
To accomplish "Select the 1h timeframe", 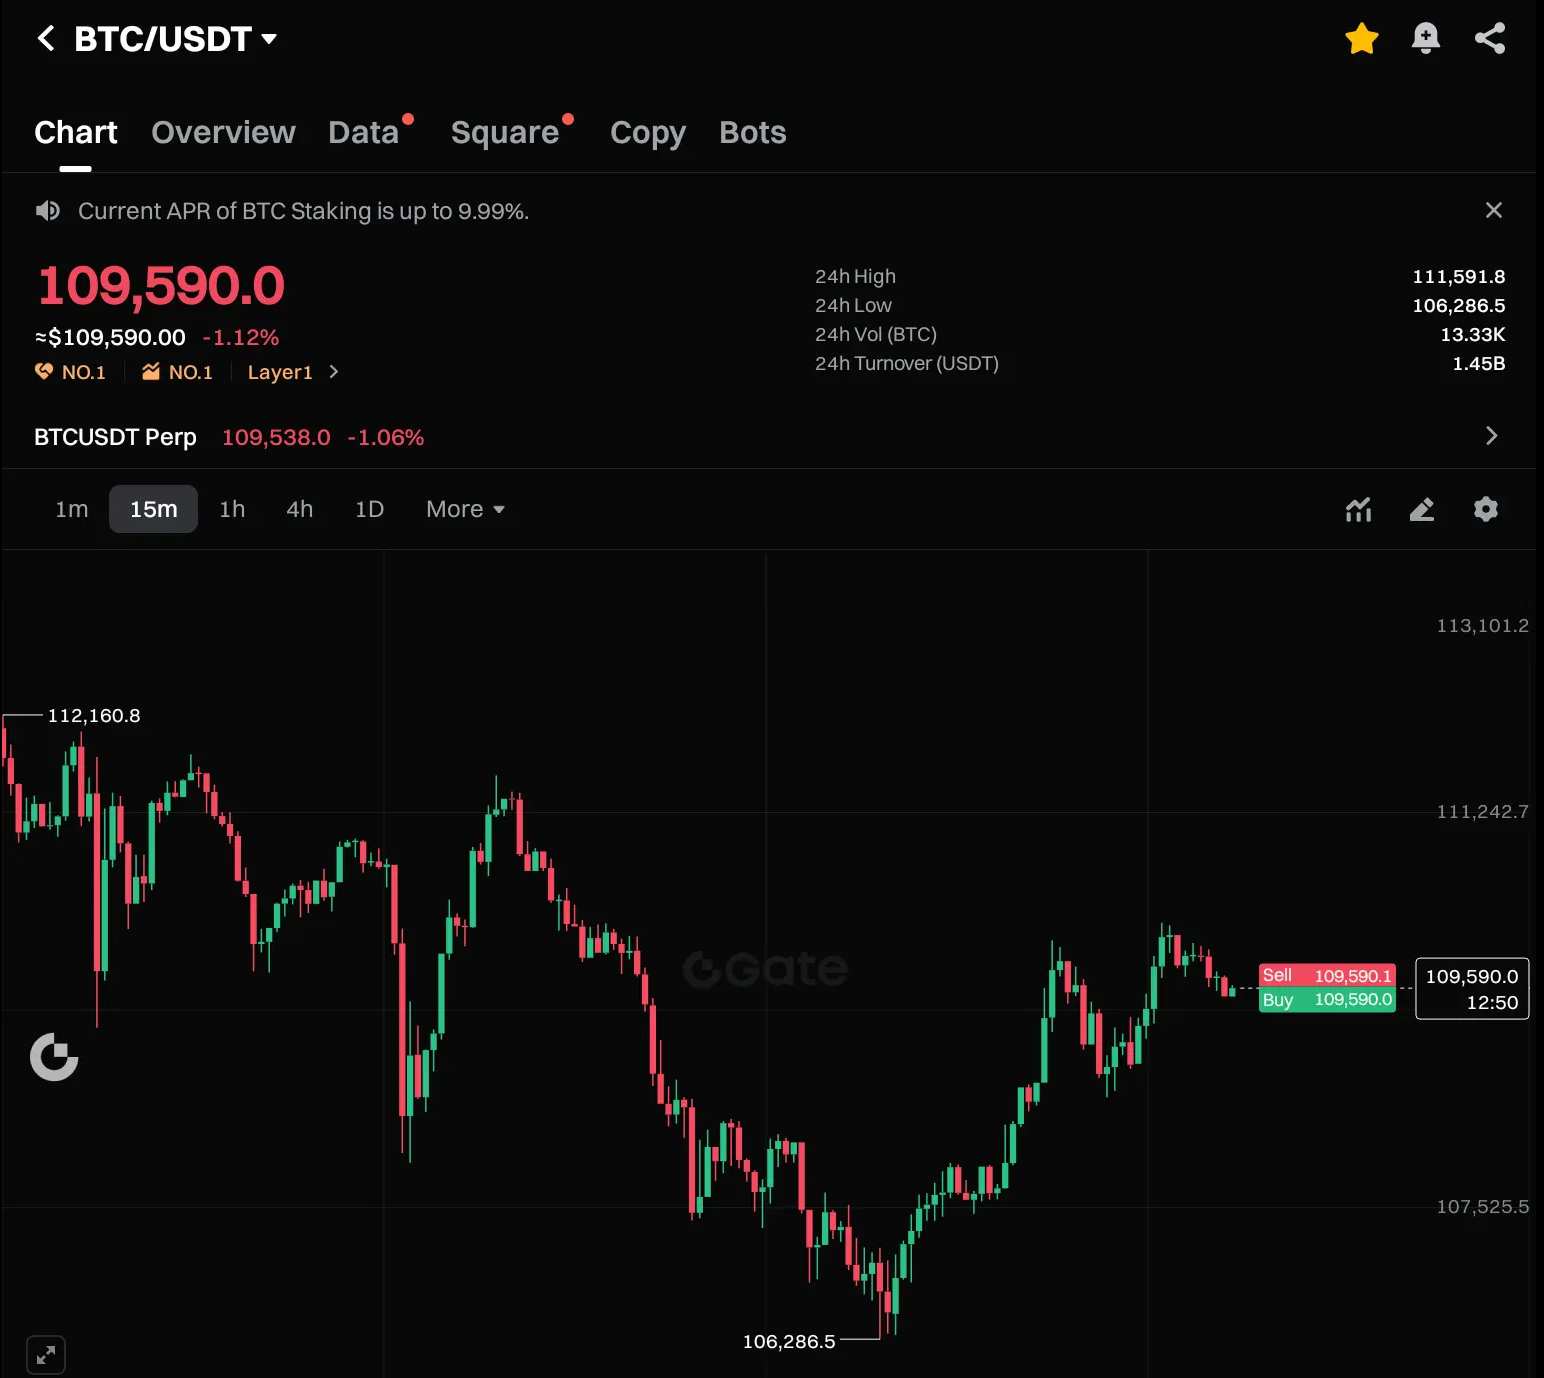I will pos(232,509).
